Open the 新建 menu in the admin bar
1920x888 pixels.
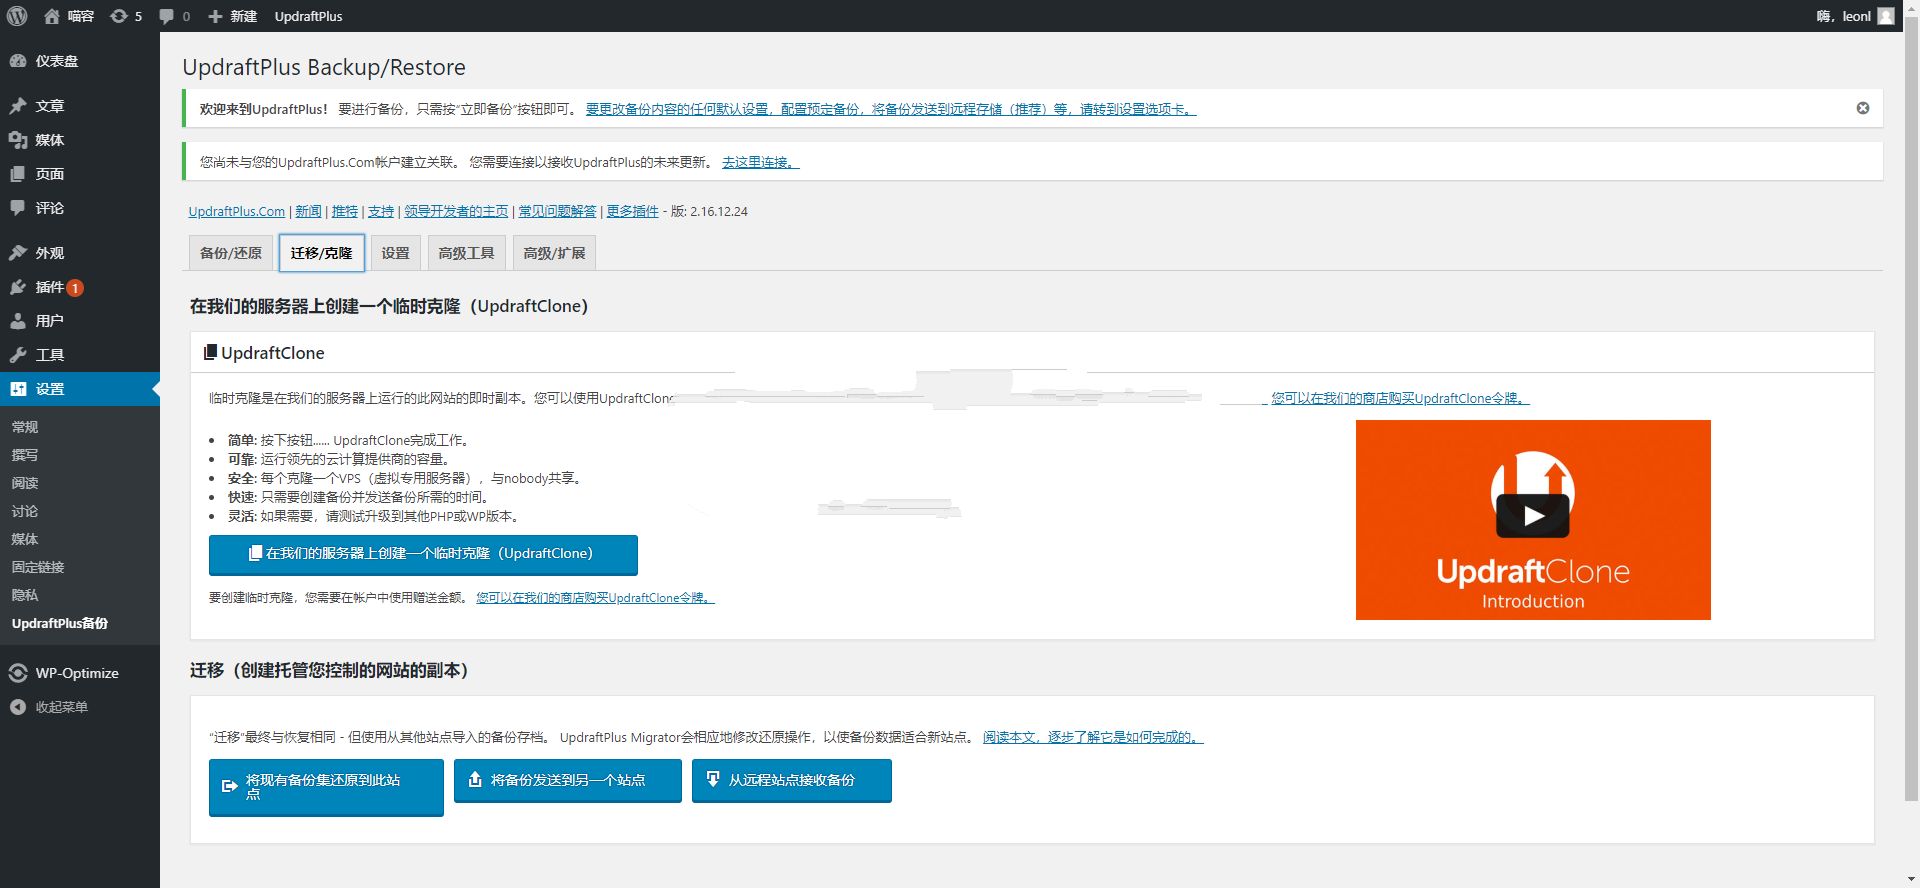coord(233,16)
